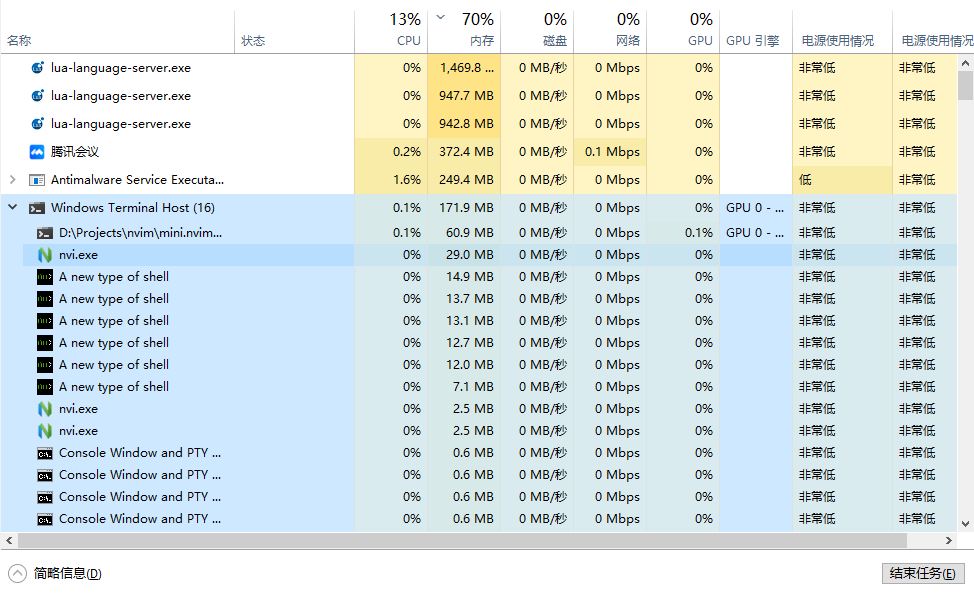Sort by the GPU 引擎 column header
Image resolution: width=974 pixels, height=598 pixels.
point(752,41)
